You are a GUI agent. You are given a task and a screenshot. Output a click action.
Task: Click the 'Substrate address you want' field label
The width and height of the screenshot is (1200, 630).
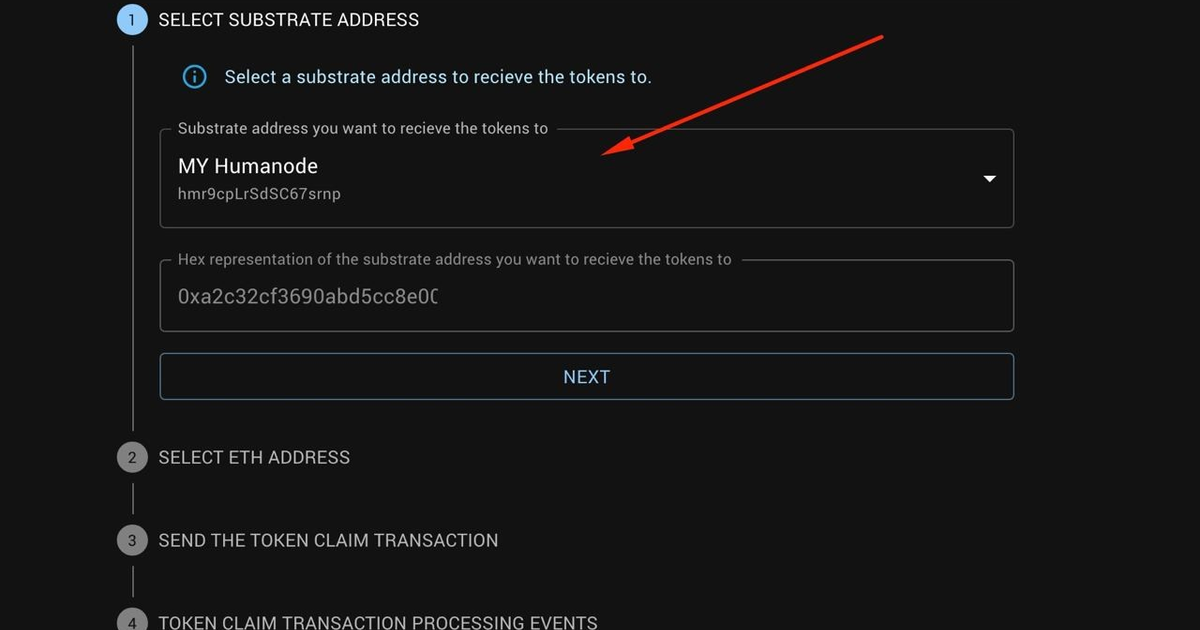(x=363, y=129)
